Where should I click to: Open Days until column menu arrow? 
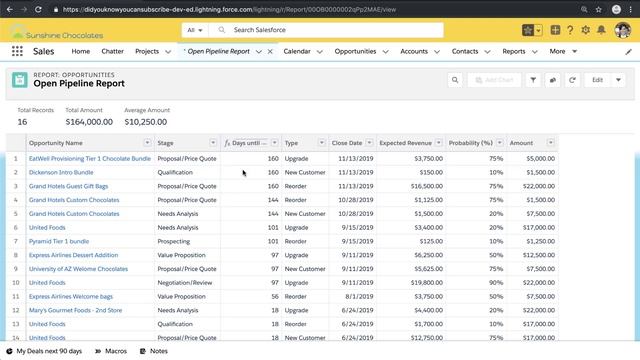pyautogui.click(x=274, y=142)
